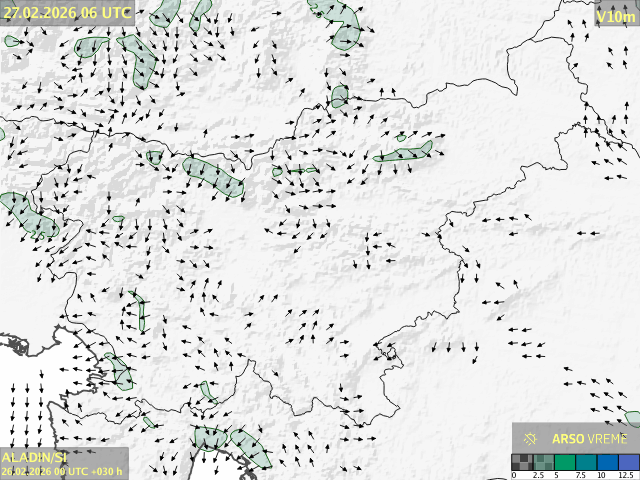Click the 26.02.2026 00 UTC +030 h text
Viewport: 640px width, 480px height.
[x=62, y=471]
